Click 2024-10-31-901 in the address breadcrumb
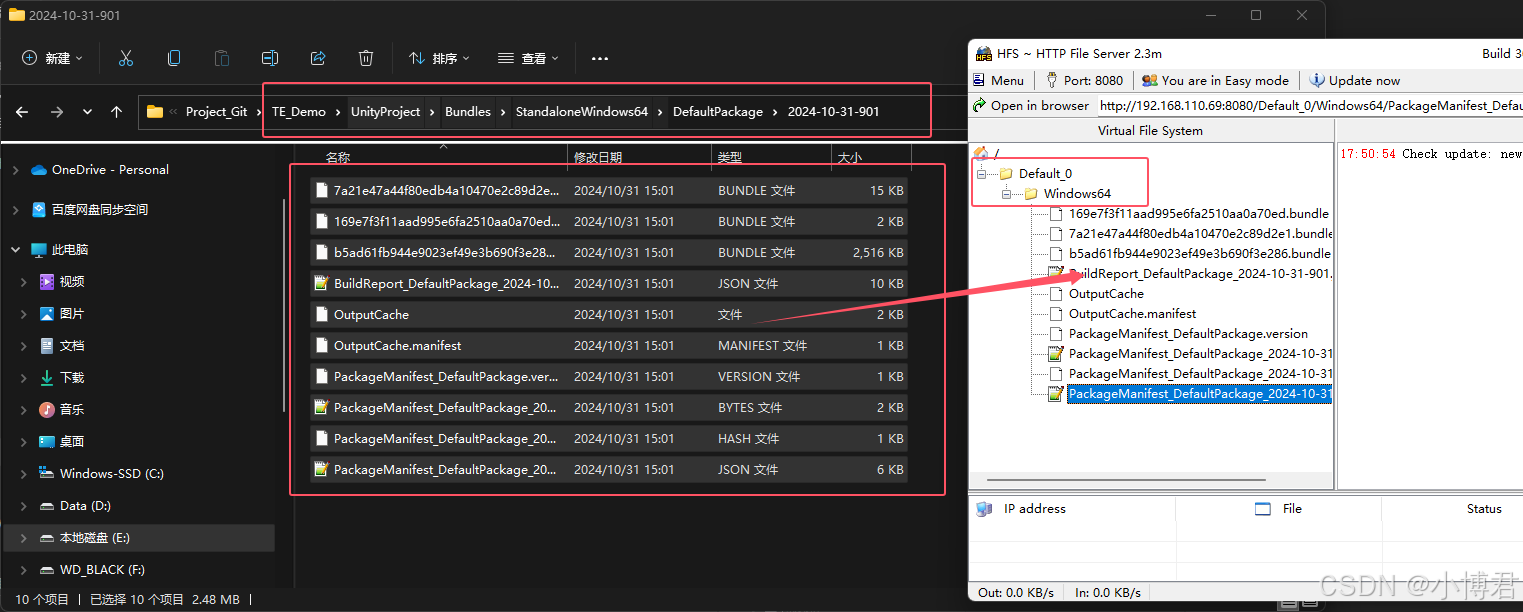This screenshot has width=1523, height=612. click(x=834, y=112)
